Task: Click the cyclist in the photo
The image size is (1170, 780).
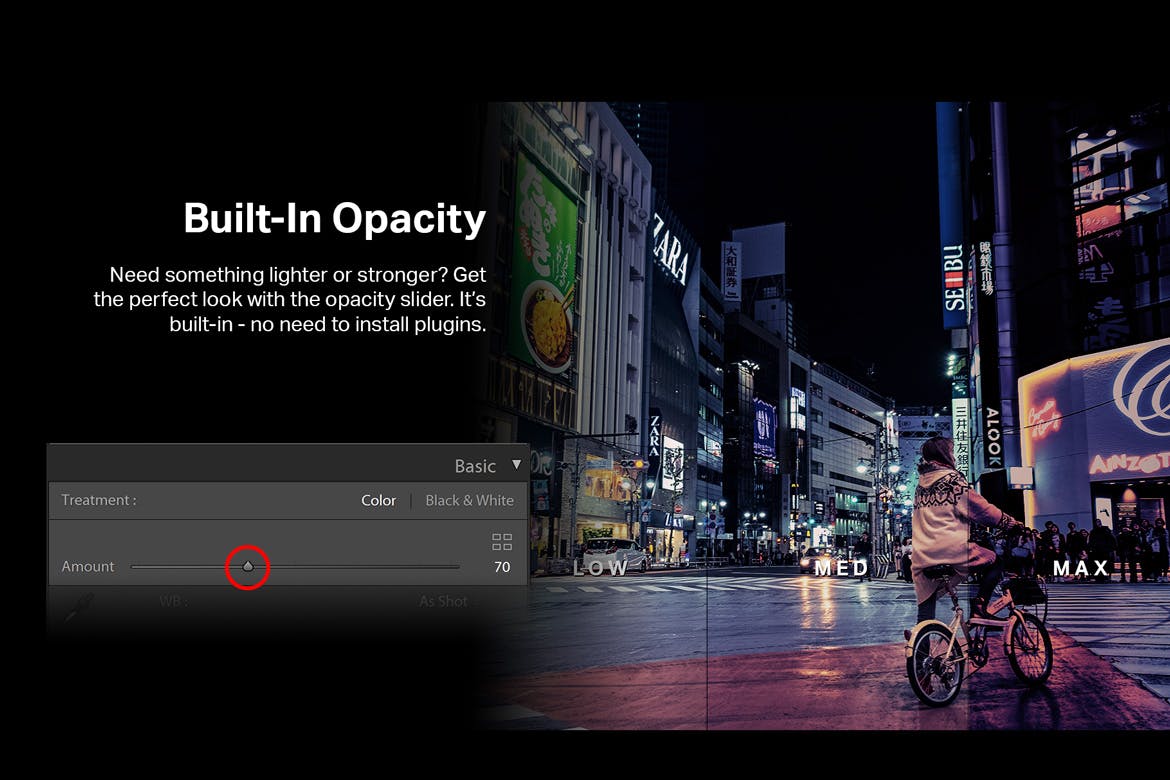Action: tap(960, 560)
